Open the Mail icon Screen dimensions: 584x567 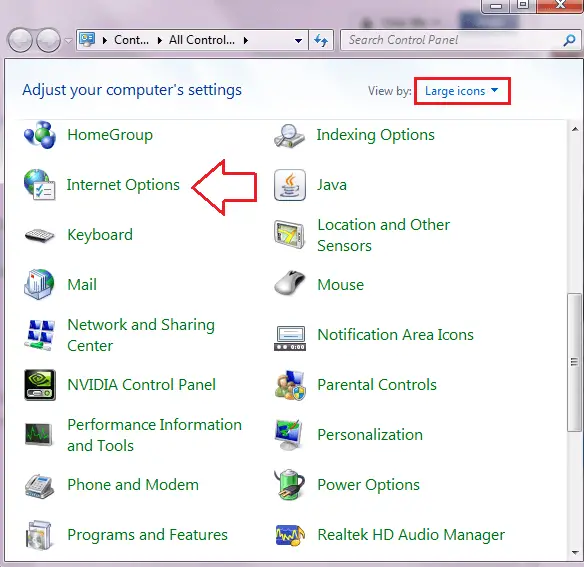pos(39,285)
